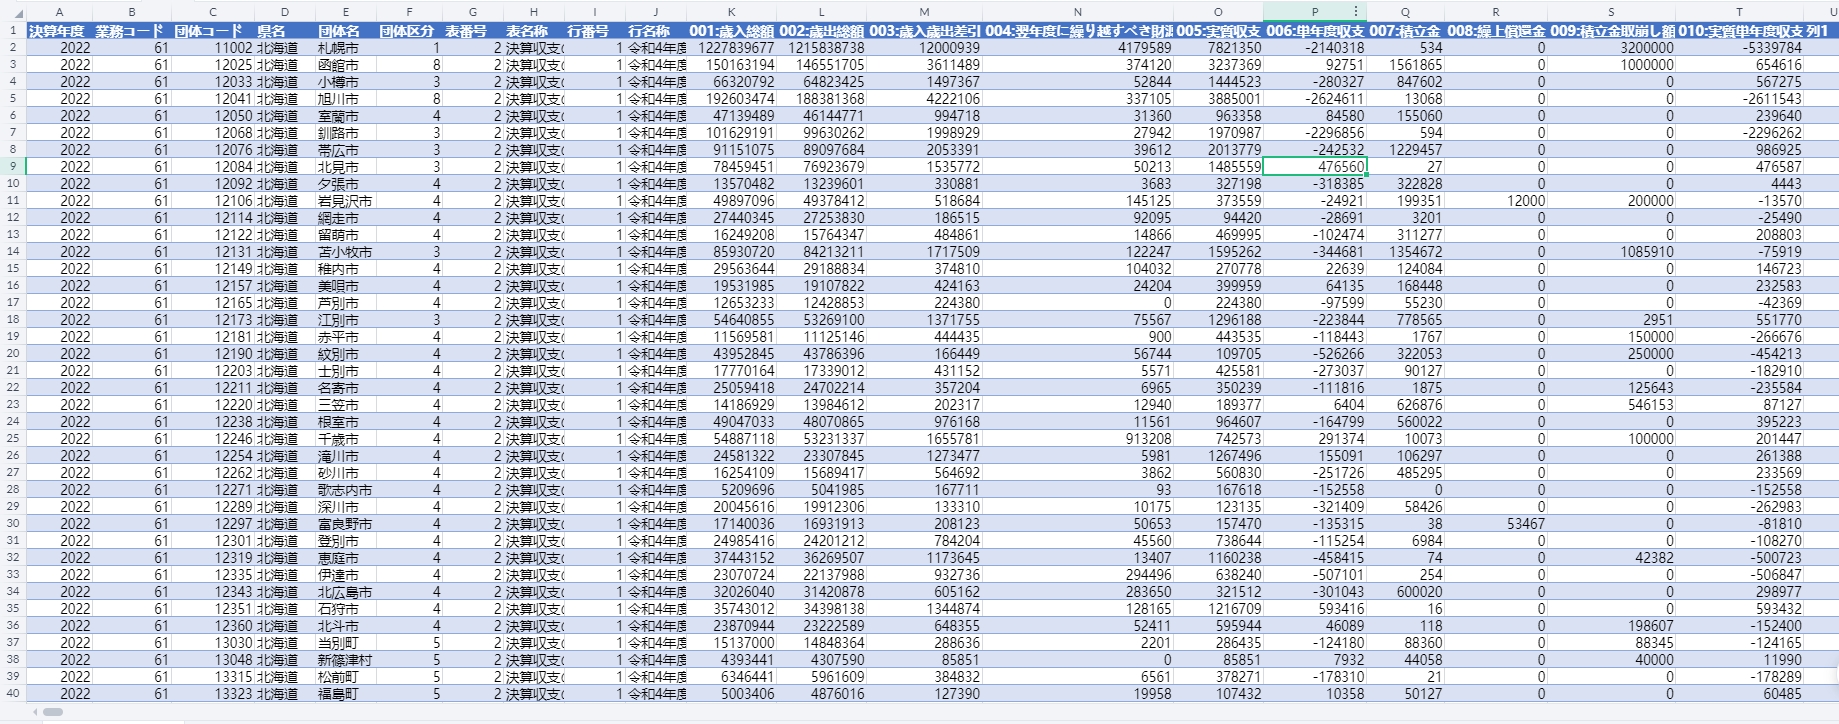Click the cell with value 12000939
The height and width of the screenshot is (724, 1839).
(925, 48)
